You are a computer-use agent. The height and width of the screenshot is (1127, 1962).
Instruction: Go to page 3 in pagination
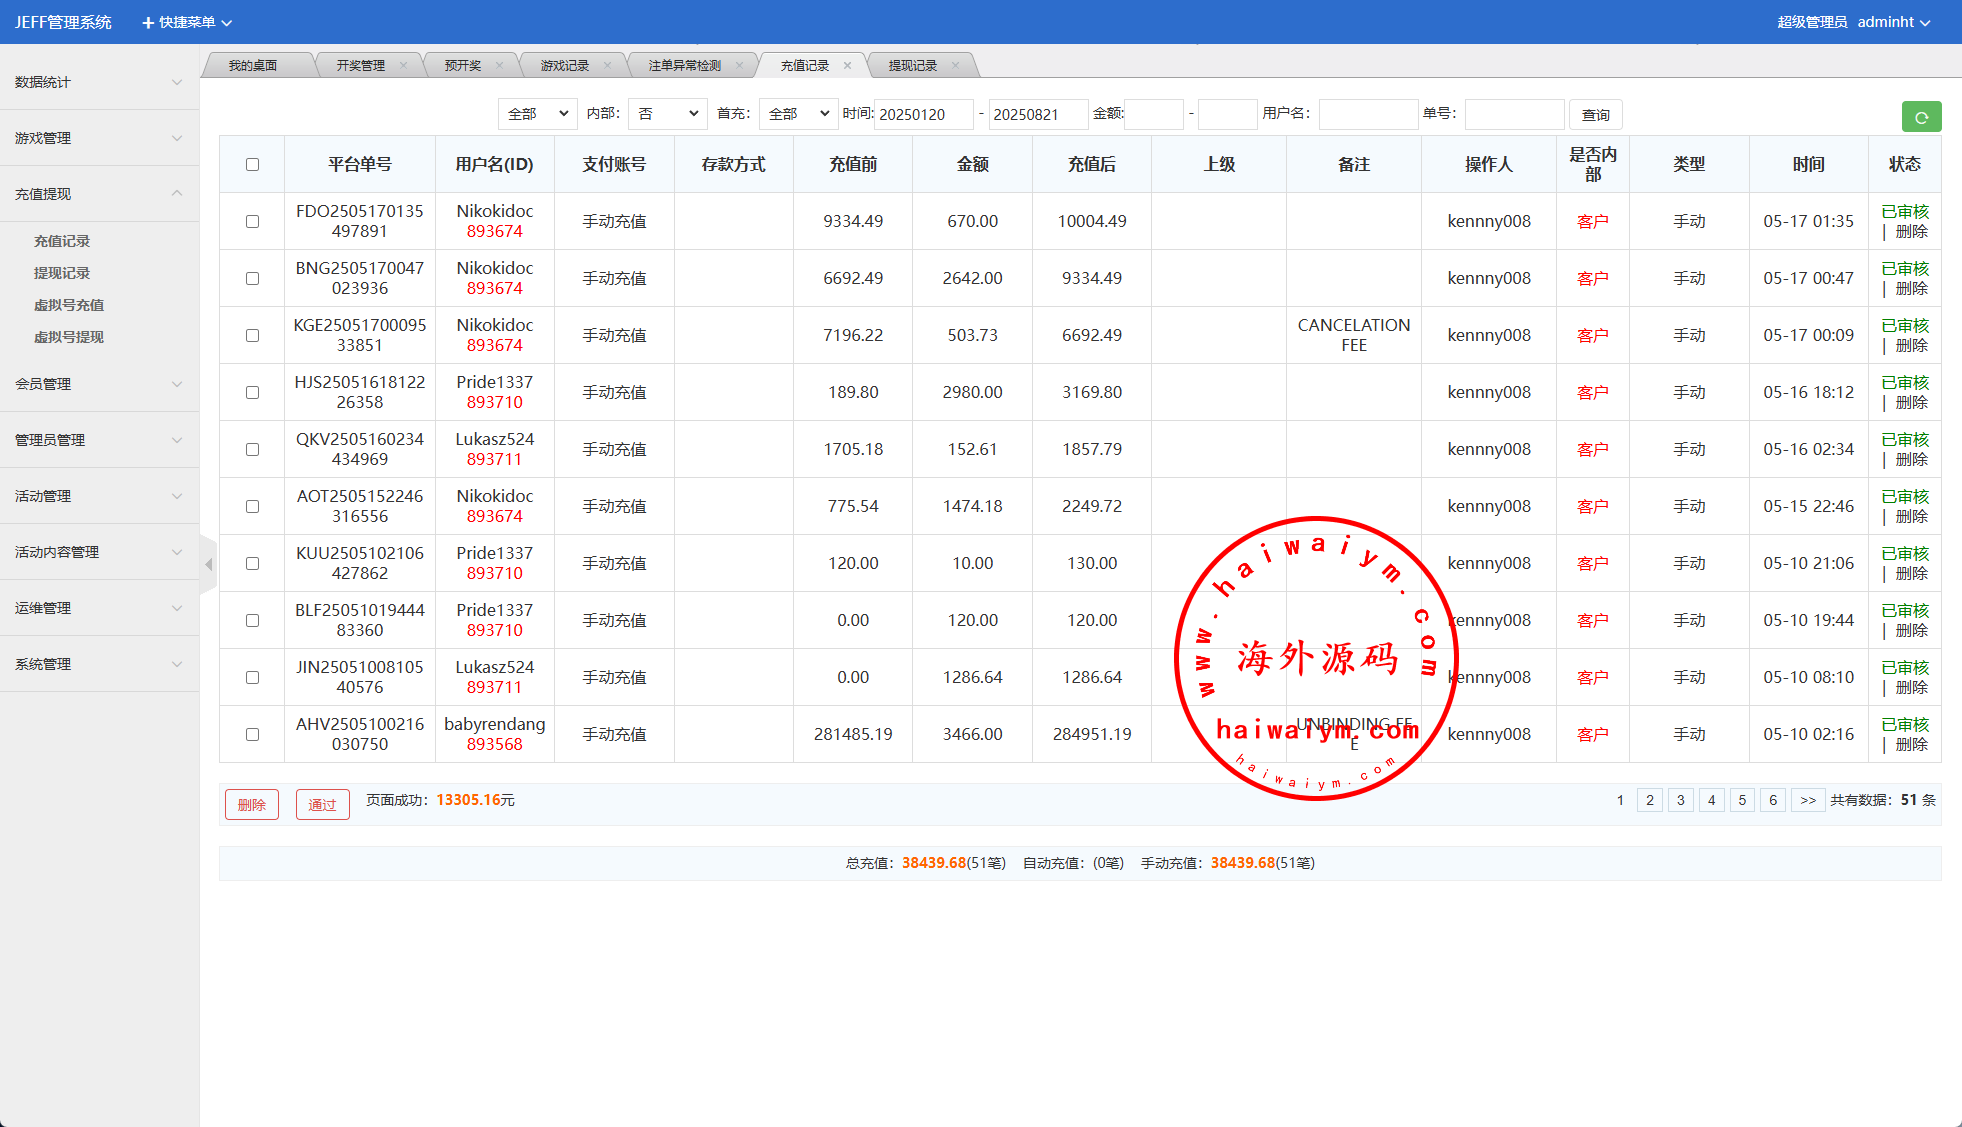point(1680,800)
